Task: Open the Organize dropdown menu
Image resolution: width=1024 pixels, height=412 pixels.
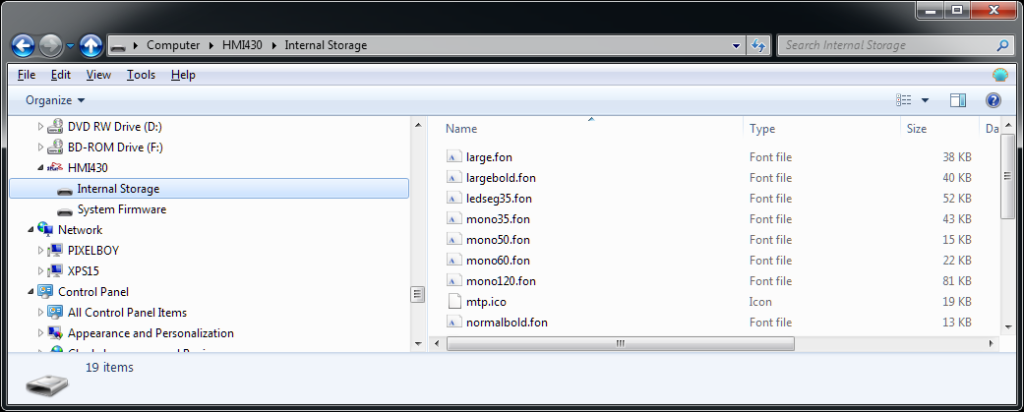Action: point(55,100)
